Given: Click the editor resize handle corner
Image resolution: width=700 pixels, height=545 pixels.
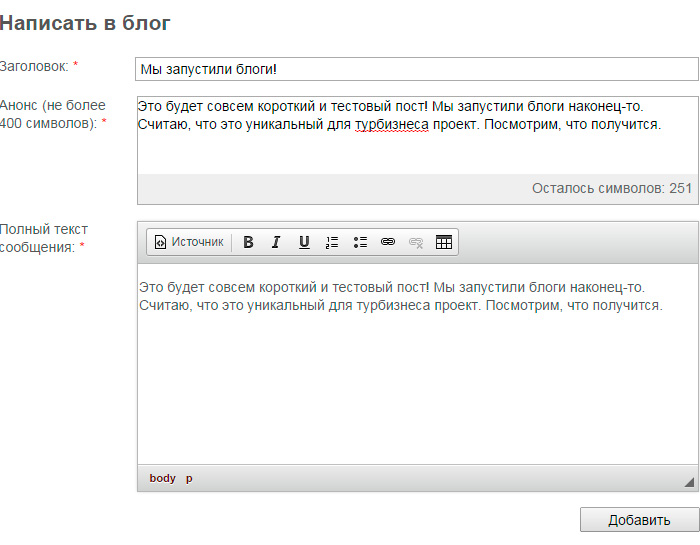Looking at the screenshot, I should pos(689,482).
